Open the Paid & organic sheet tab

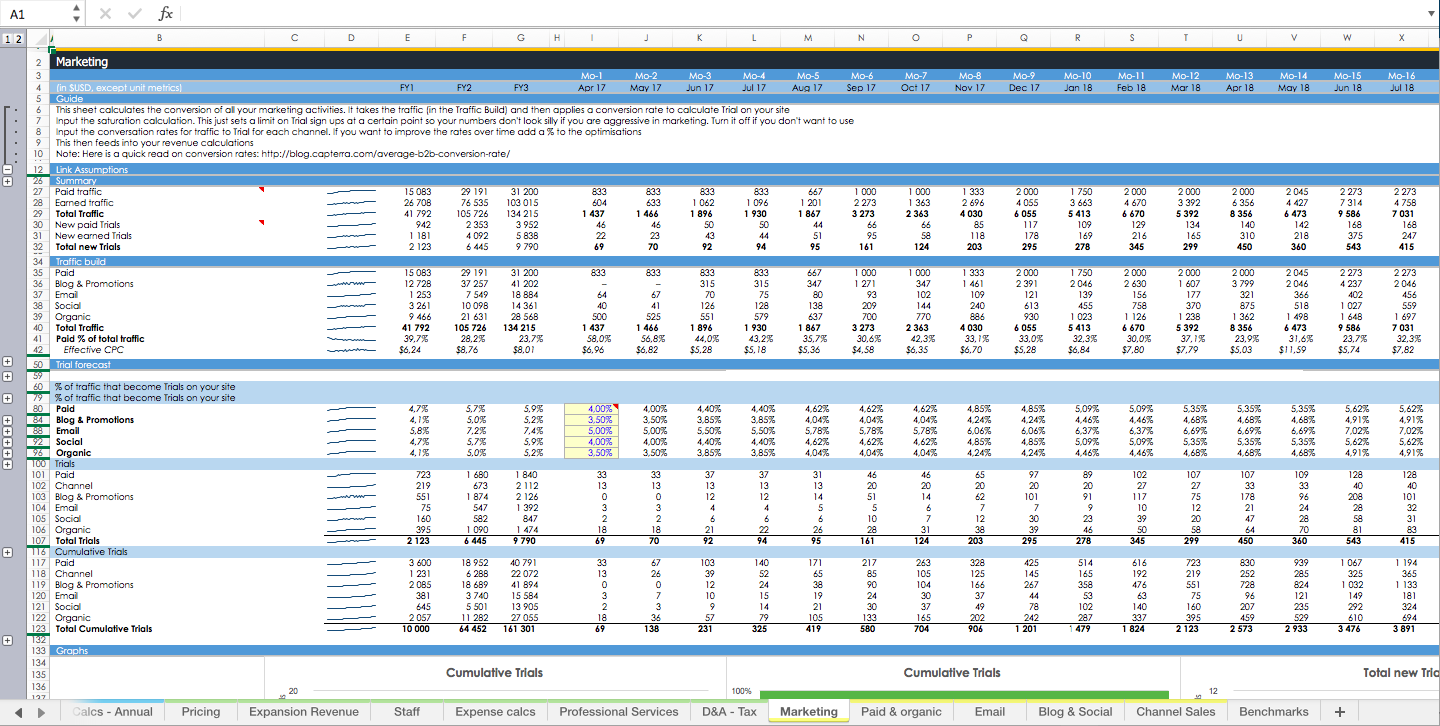(x=901, y=712)
